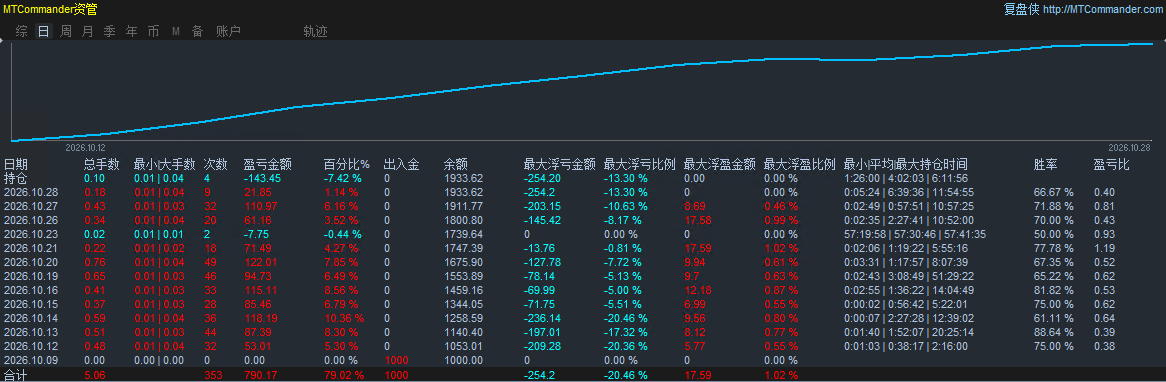The image size is (1166, 382).
Task: Select the 日 daily tab
Action: tap(44, 31)
